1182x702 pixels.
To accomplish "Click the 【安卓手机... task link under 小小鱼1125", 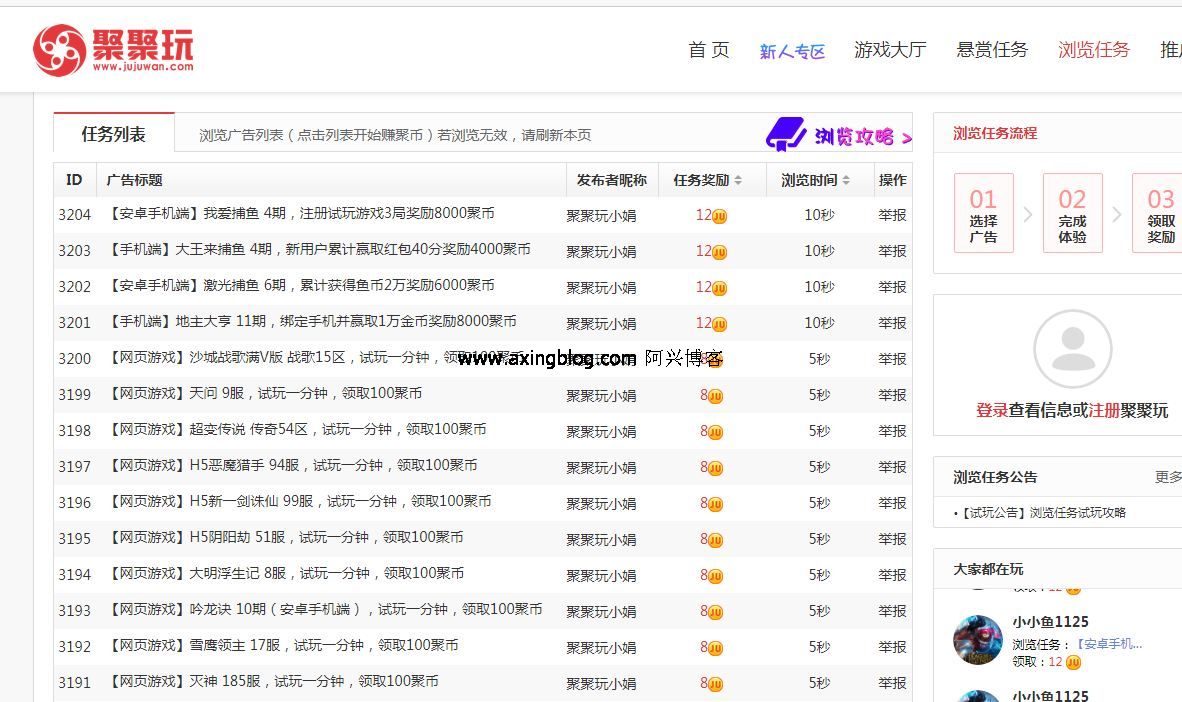I will click(x=1108, y=644).
